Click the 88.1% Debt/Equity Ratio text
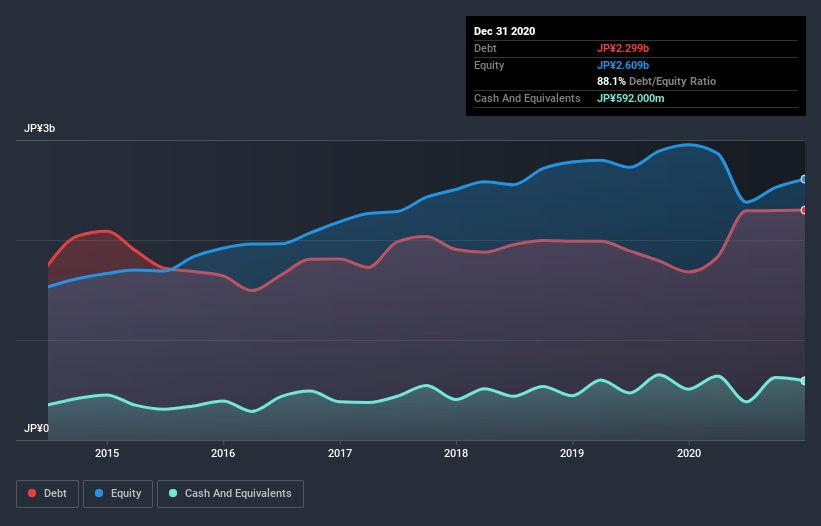Image resolution: width=821 pixels, height=526 pixels. (657, 81)
